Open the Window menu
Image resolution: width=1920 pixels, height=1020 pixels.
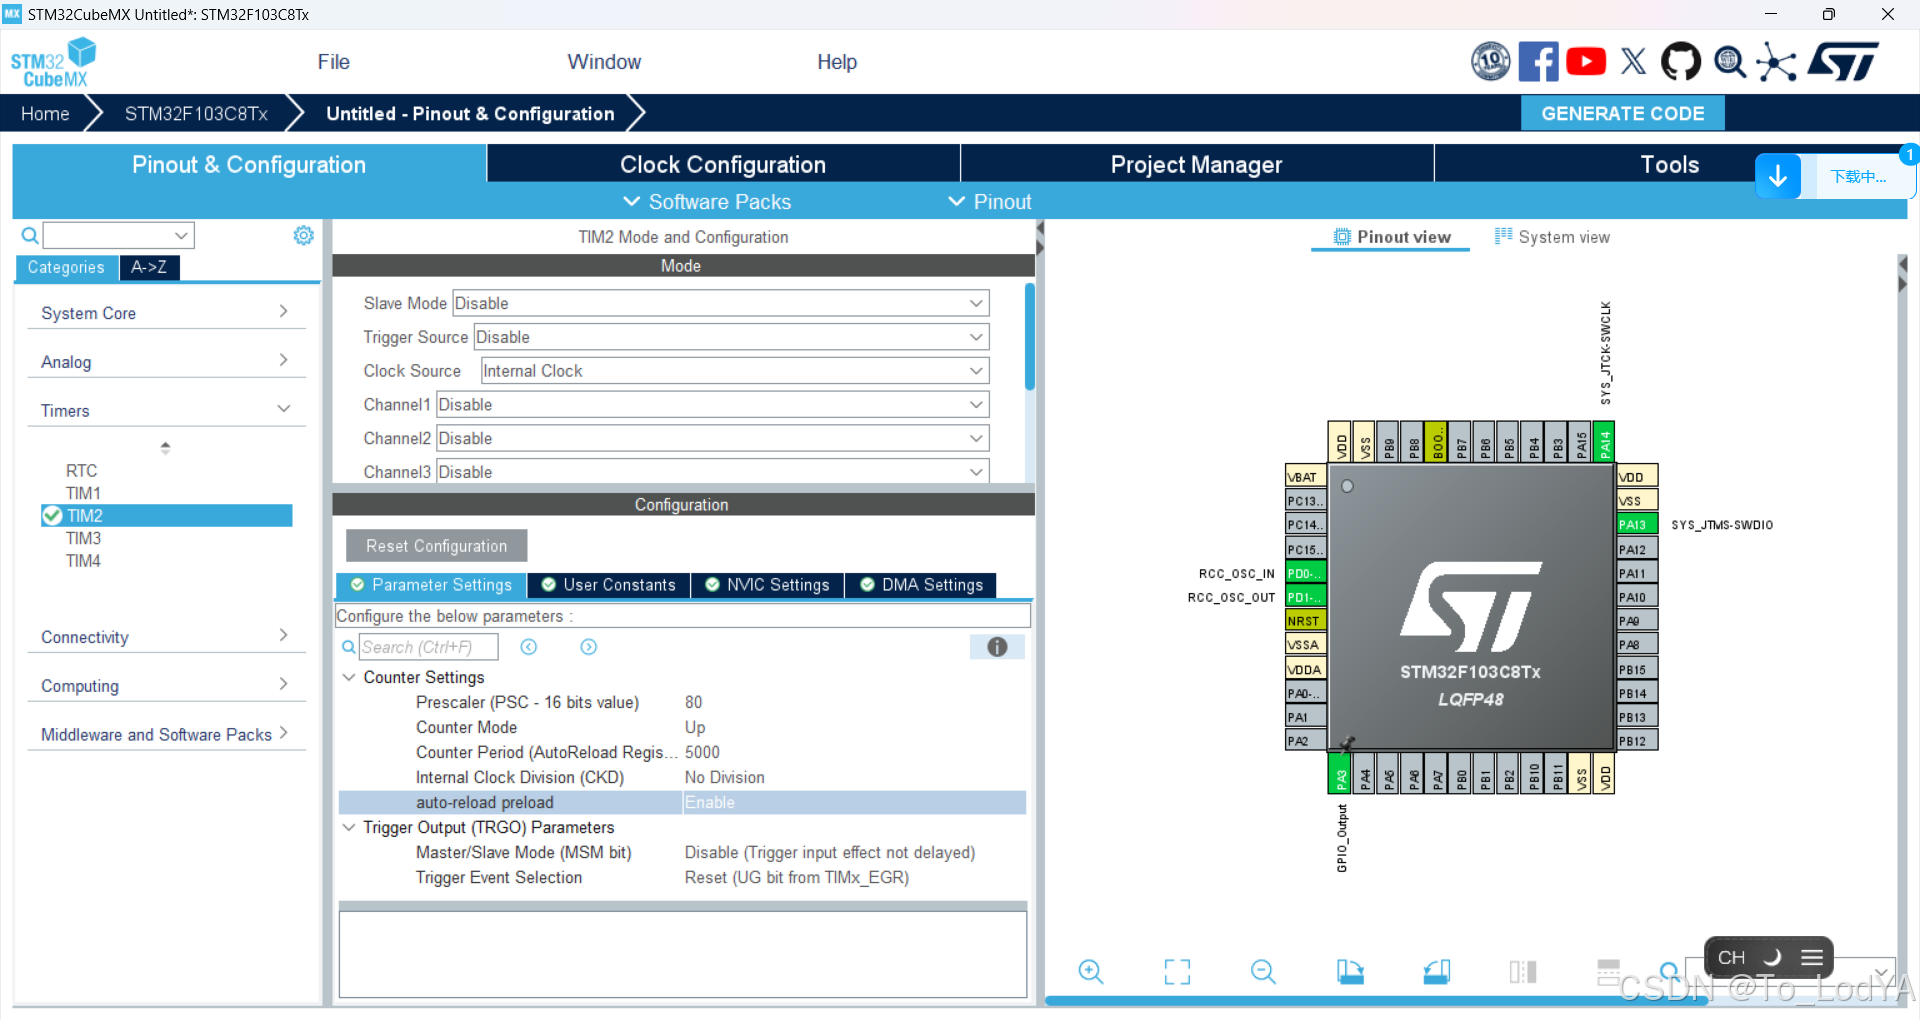coord(604,62)
